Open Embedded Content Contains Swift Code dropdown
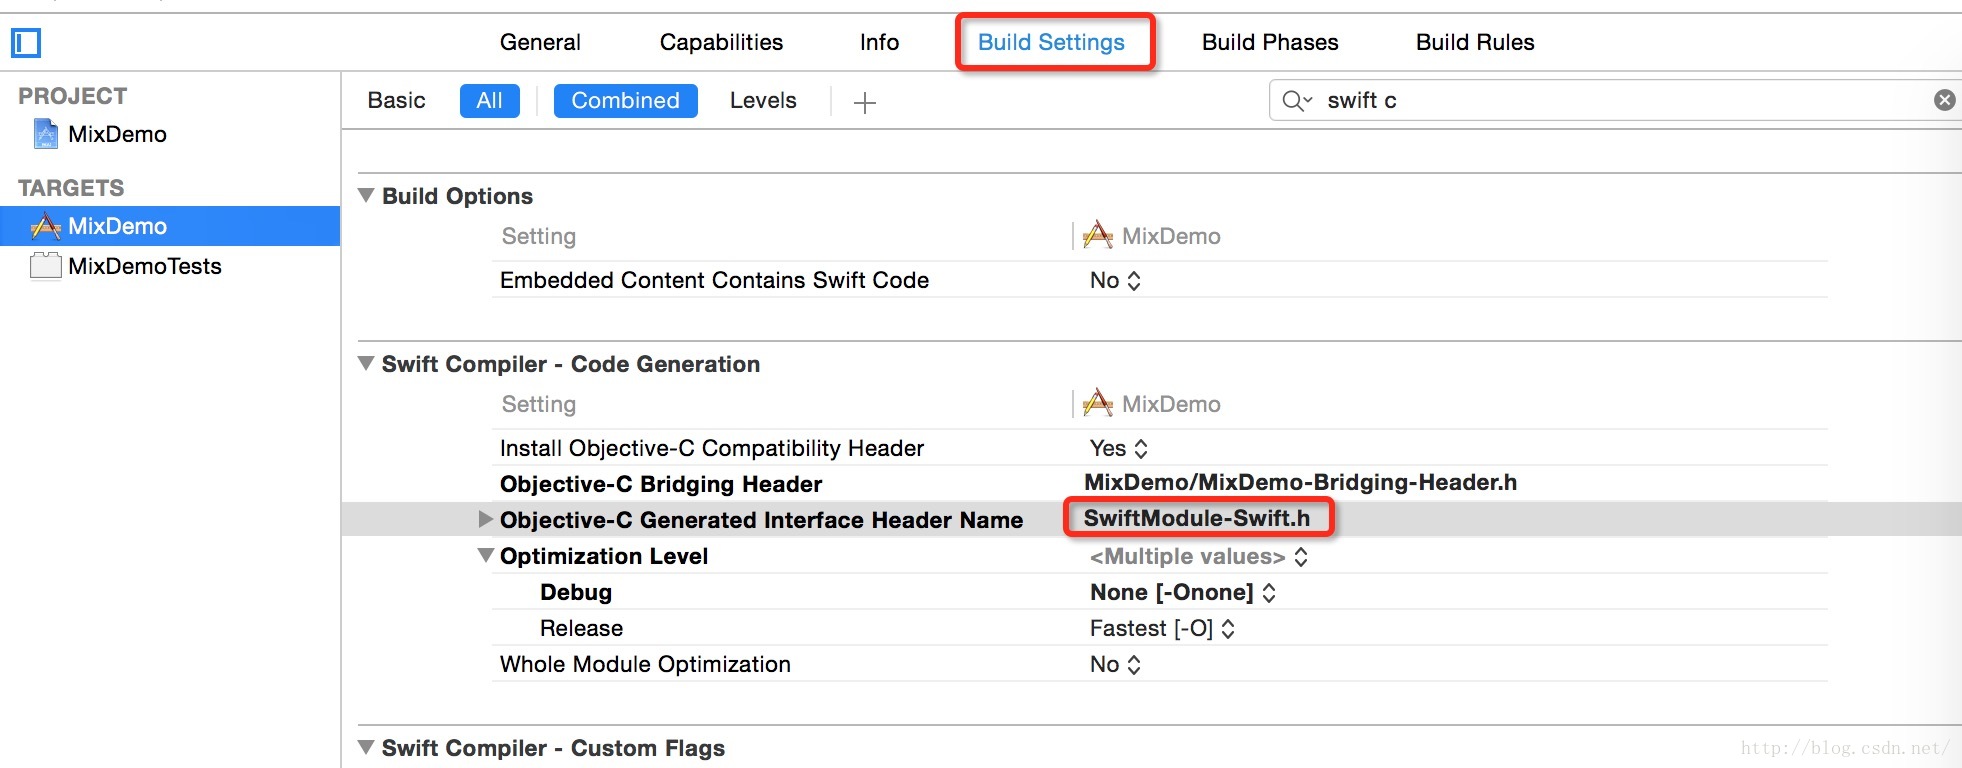Screen dimensions: 1962x768 (1115, 280)
